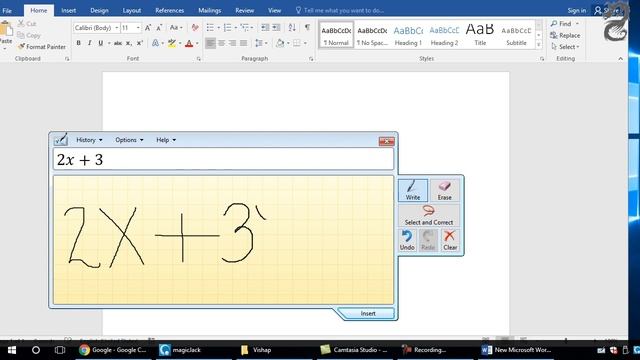The height and width of the screenshot is (360, 640).
Task: Click Paste icon
Action: tap(6, 29)
